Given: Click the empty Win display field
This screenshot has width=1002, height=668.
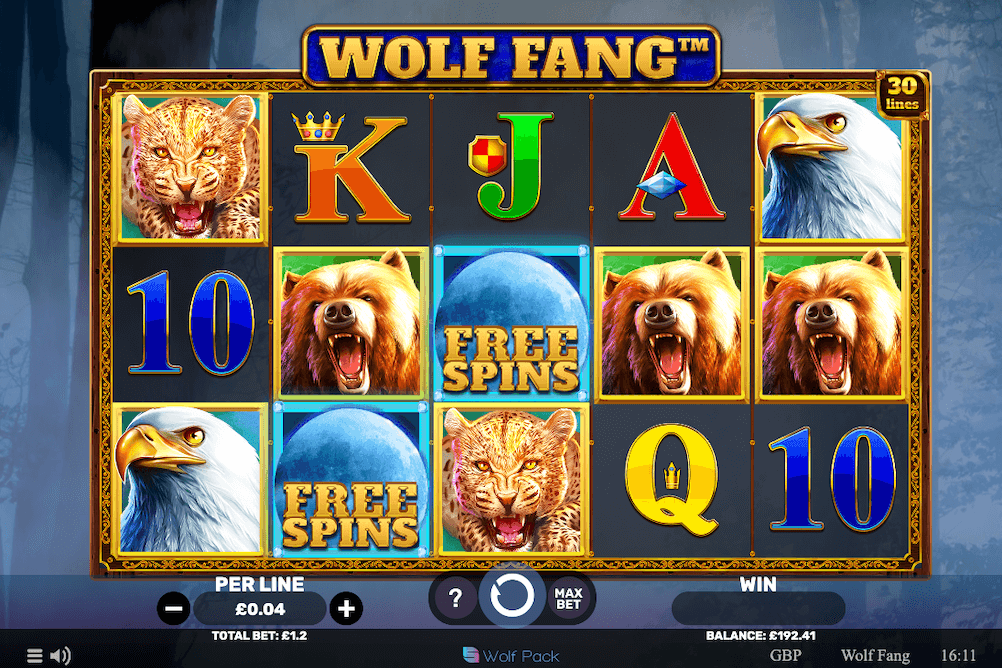Looking at the screenshot, I should click(x=758, y=609).
